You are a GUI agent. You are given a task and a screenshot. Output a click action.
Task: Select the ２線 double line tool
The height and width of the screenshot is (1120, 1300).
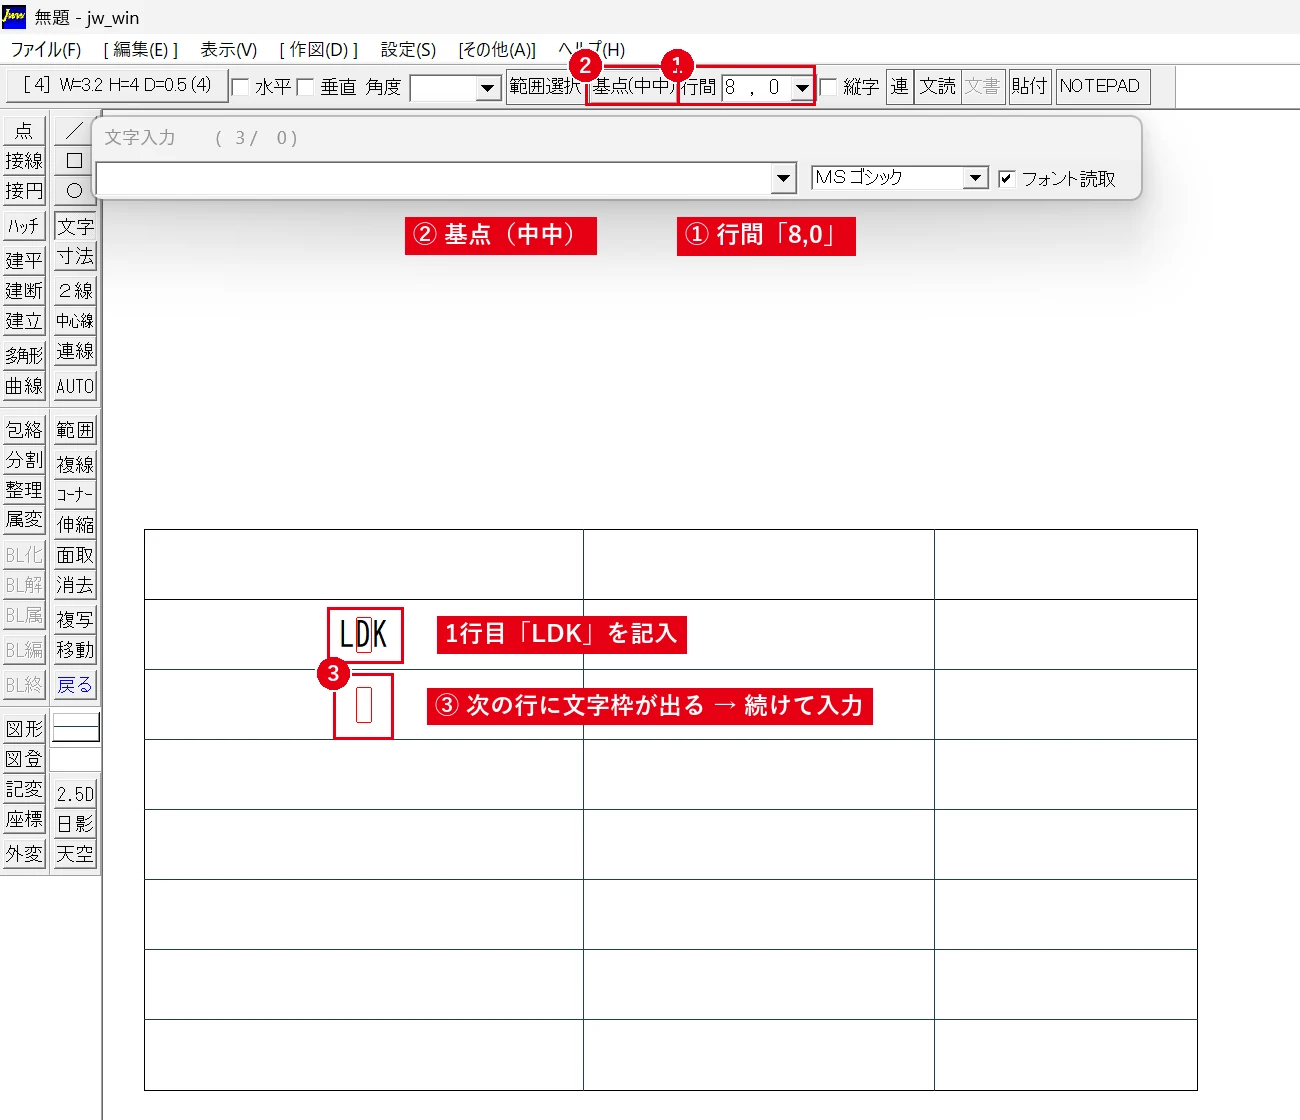75,290
